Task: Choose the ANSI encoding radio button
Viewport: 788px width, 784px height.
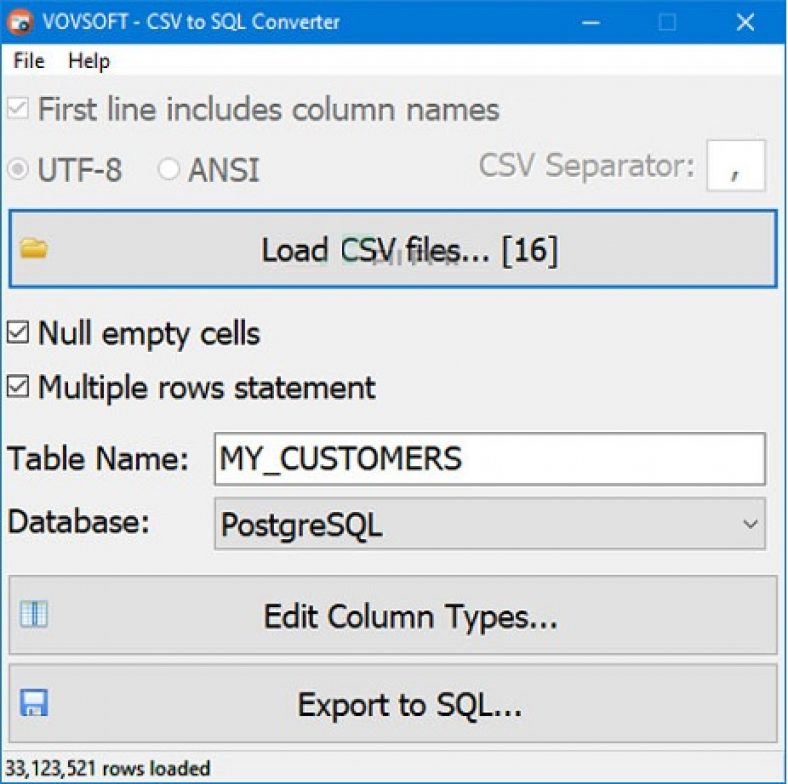Action: point(169,169)
